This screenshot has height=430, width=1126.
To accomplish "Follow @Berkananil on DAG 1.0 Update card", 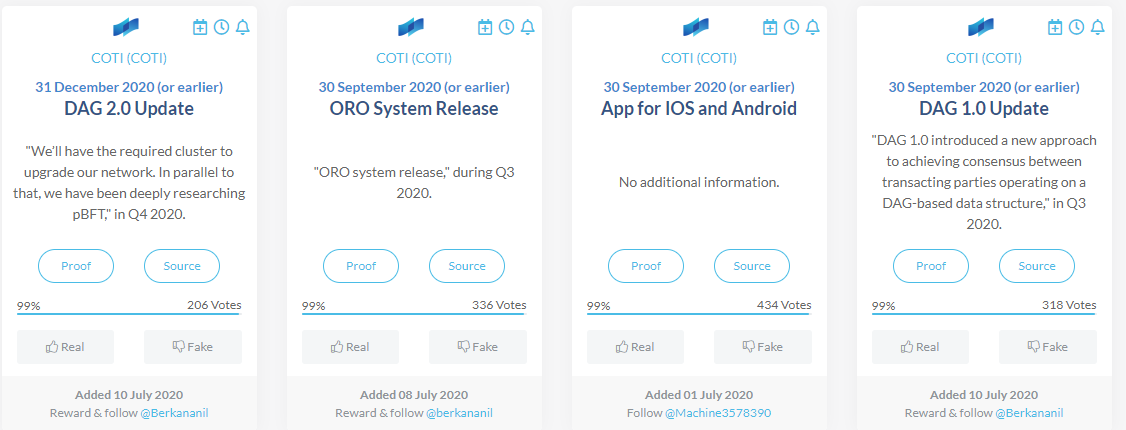I will pos(1028,413).
